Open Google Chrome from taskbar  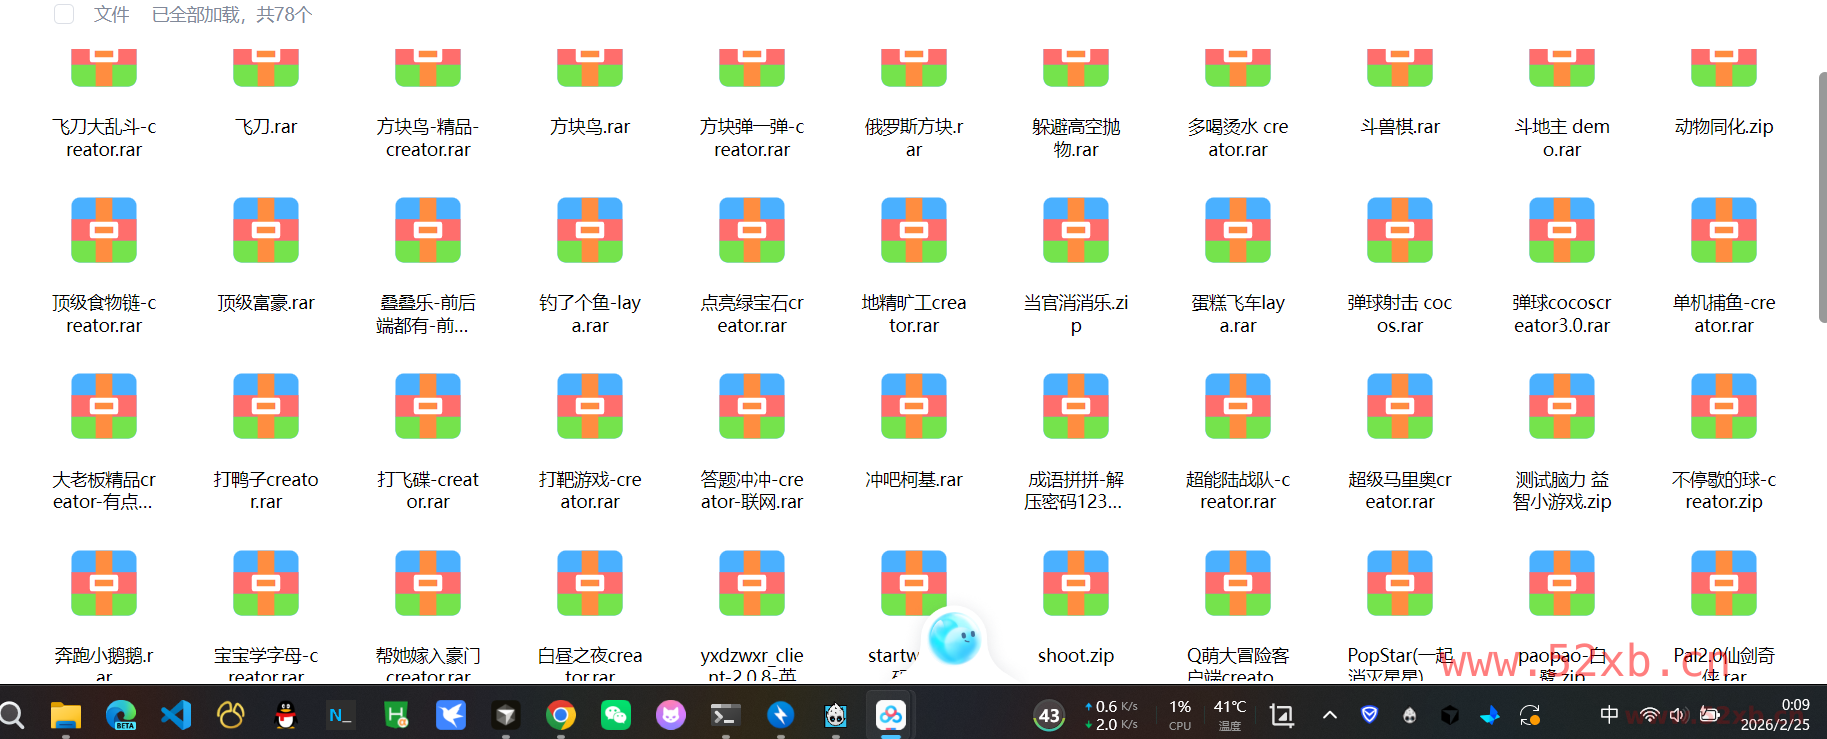[x=561, y=715]
